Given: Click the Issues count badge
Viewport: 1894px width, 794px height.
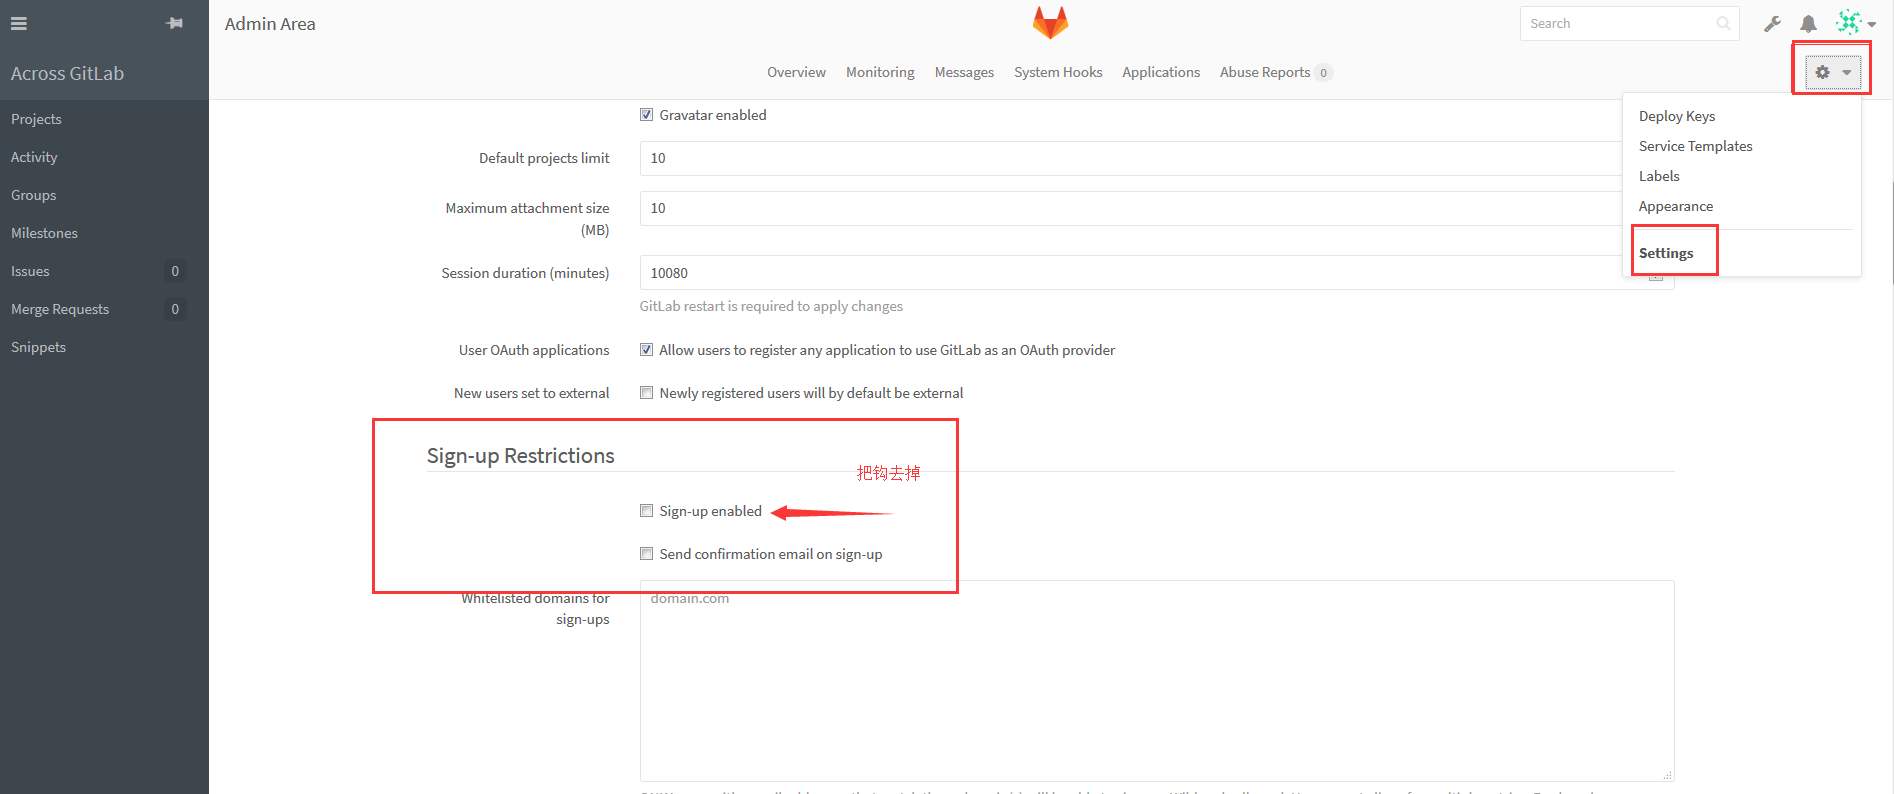Looking at the screenshot, I should [x=175, y=271].
